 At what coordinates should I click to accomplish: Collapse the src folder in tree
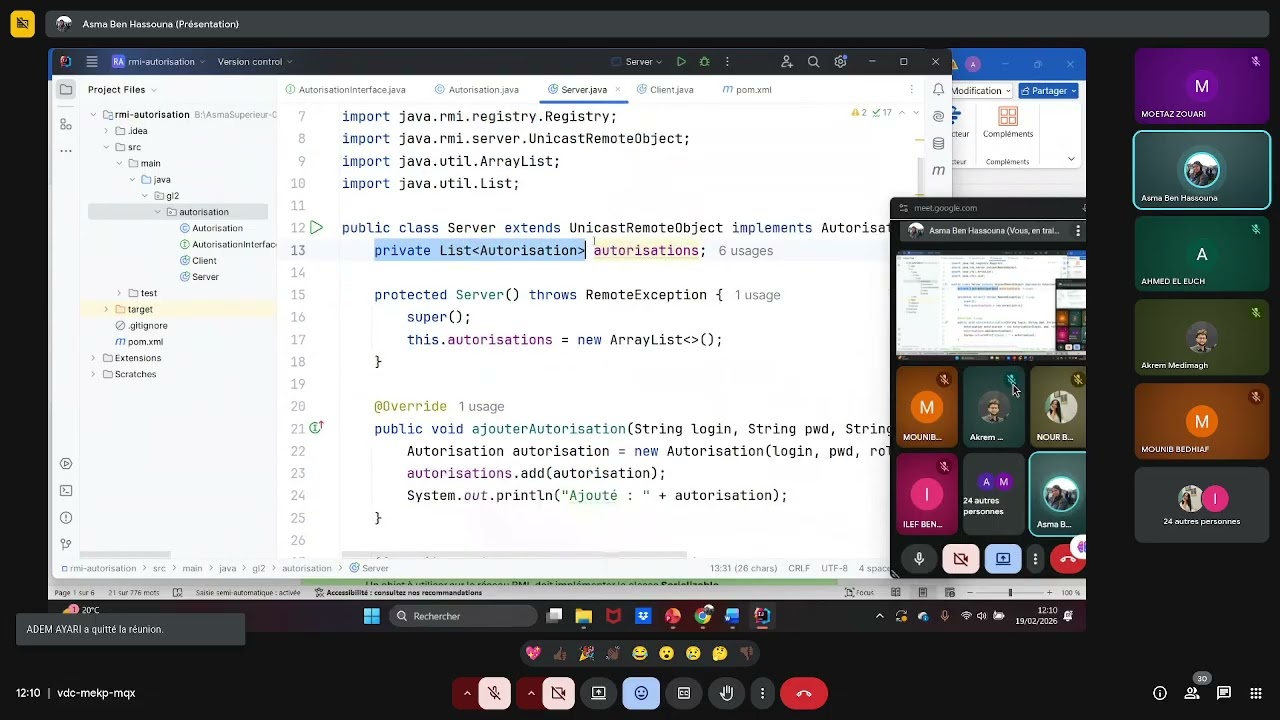click(107, 147)
